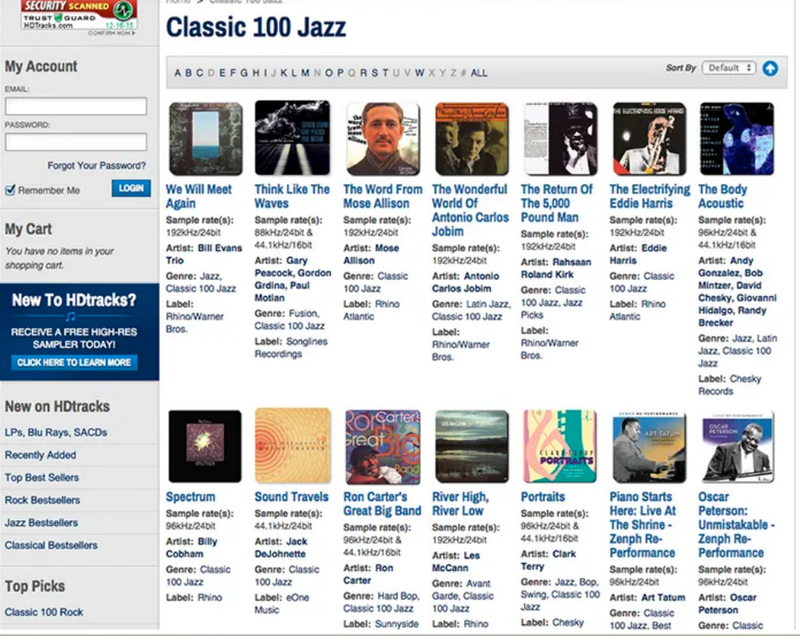Filter albums by letter G
The image size is (800, 636).
coord(244,73)
